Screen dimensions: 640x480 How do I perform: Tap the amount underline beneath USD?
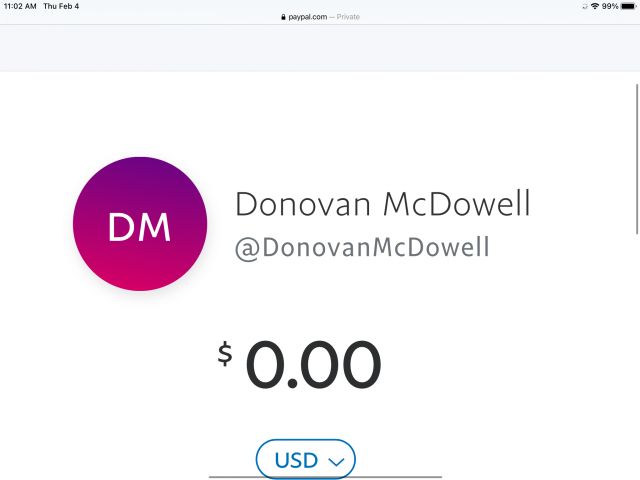pyautogui.click(x=325, y=477)
